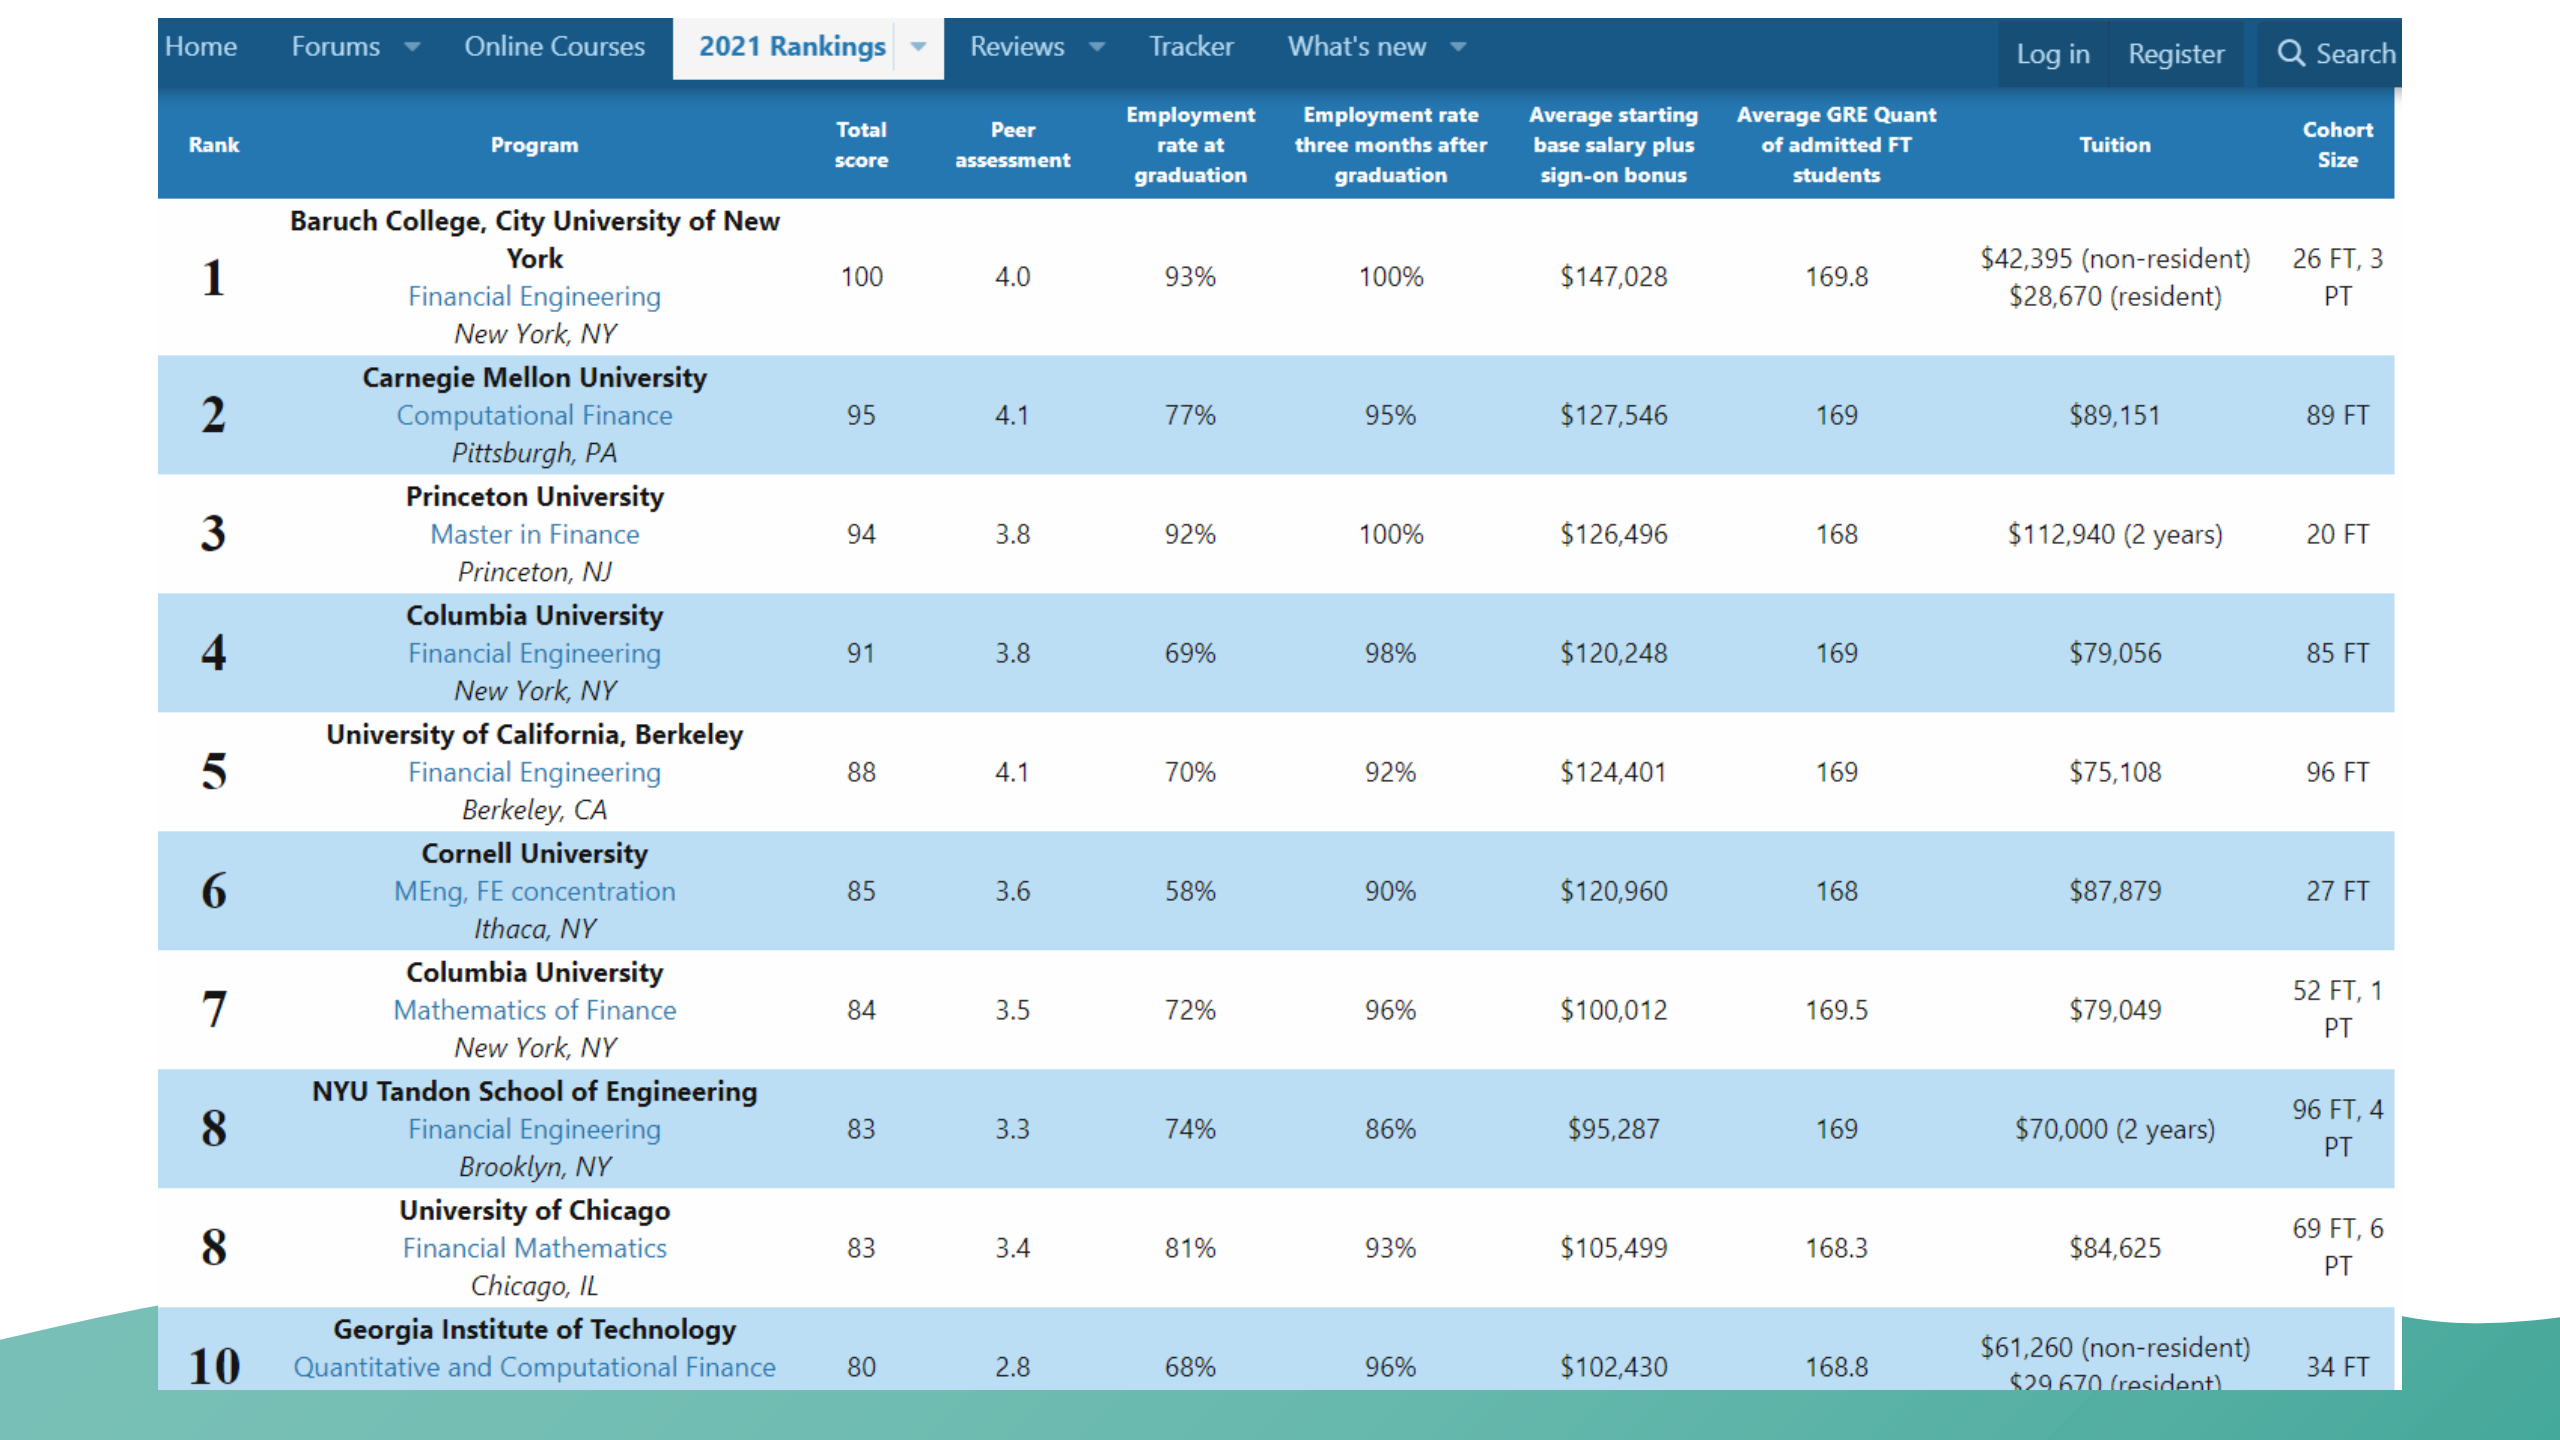Image resolution: width=2560 pixels, height=1440 pixels.
Task: Expand the Forums dropdown arrow
Action: 412,47
